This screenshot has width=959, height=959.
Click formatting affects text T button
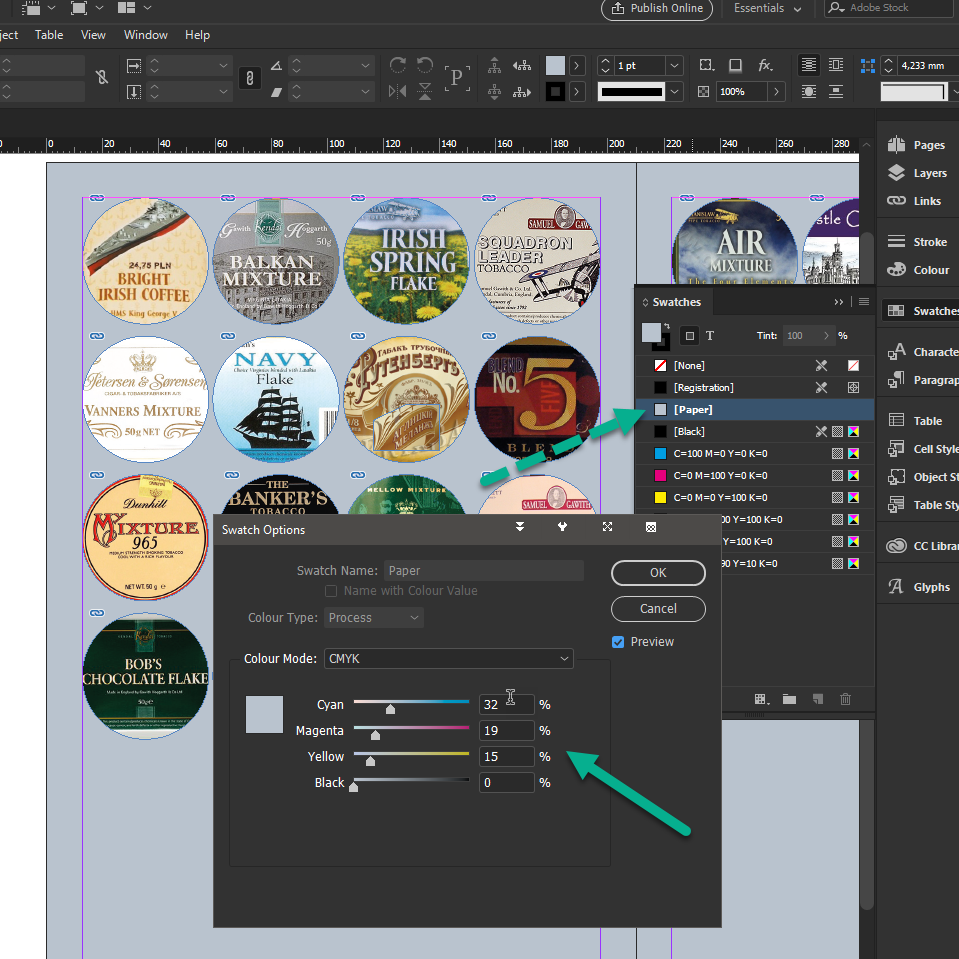click(x=710, y=336)
